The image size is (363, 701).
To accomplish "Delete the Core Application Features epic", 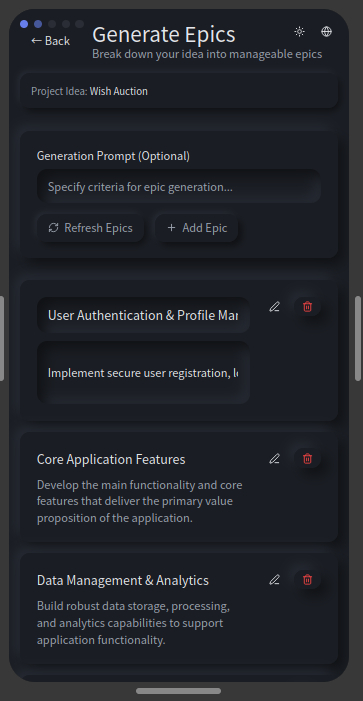I will click(308, 459).
